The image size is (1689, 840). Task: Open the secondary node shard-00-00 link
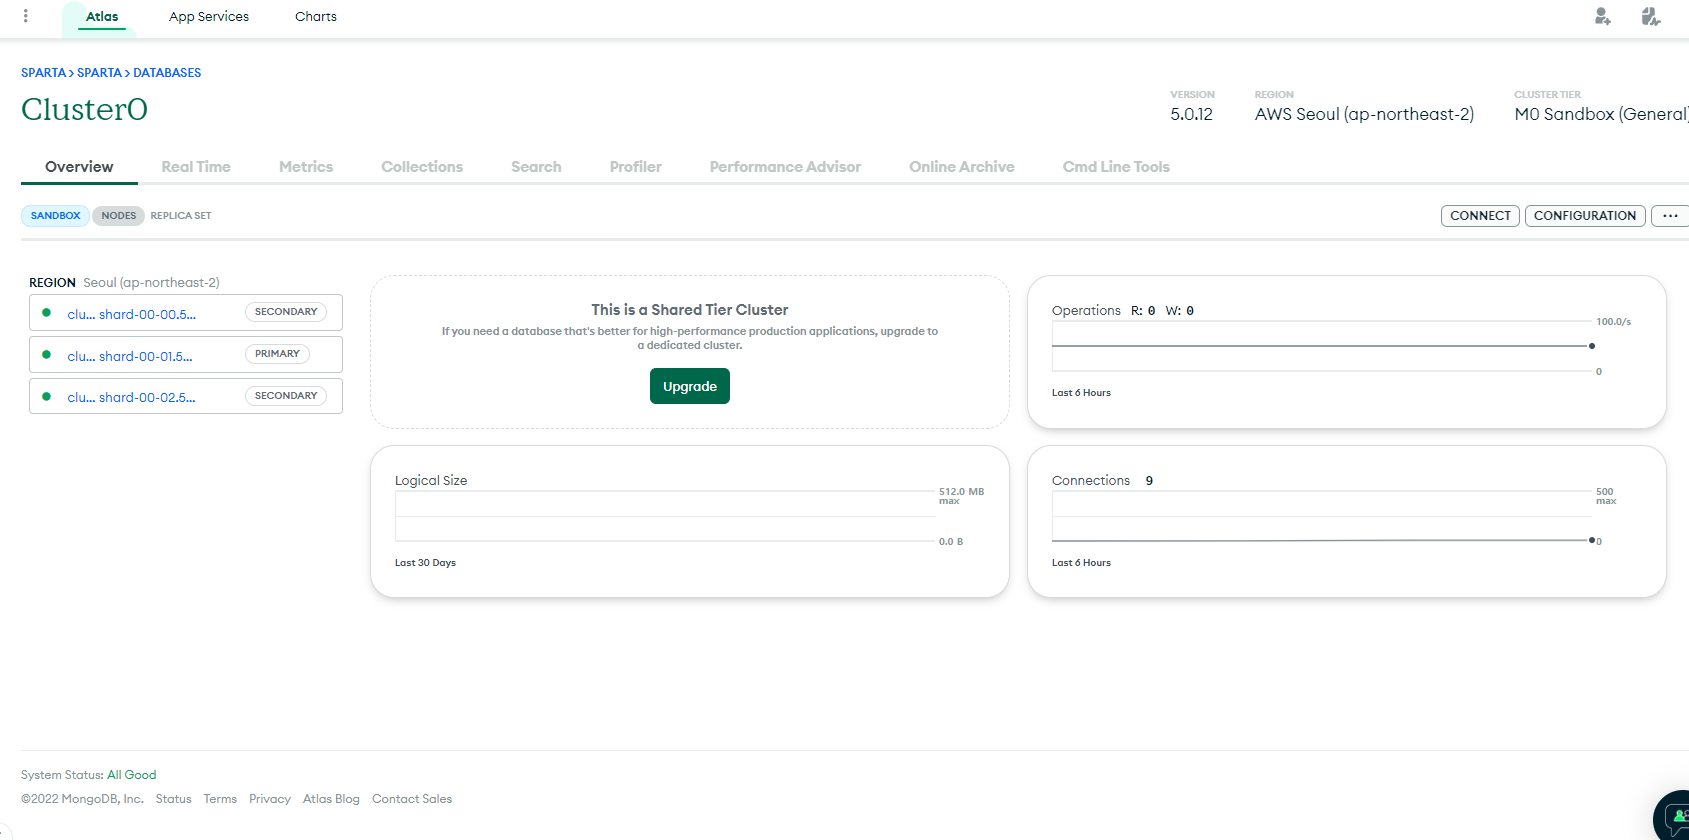(x=131, y=314)
